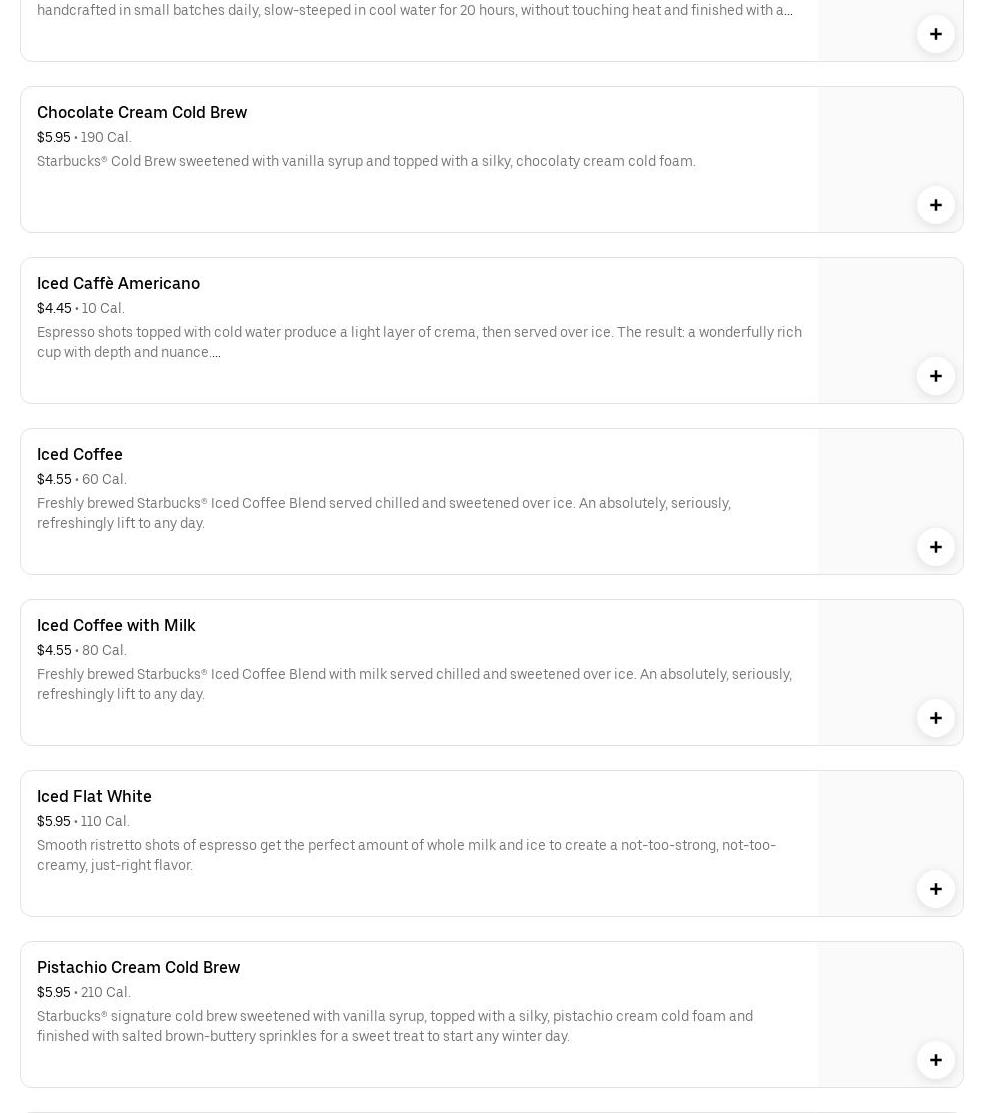Click the Pistachio Cream Cold Brew description text
The width and height of the screenshot is (984, 1113).
(x=395, y=1026)
